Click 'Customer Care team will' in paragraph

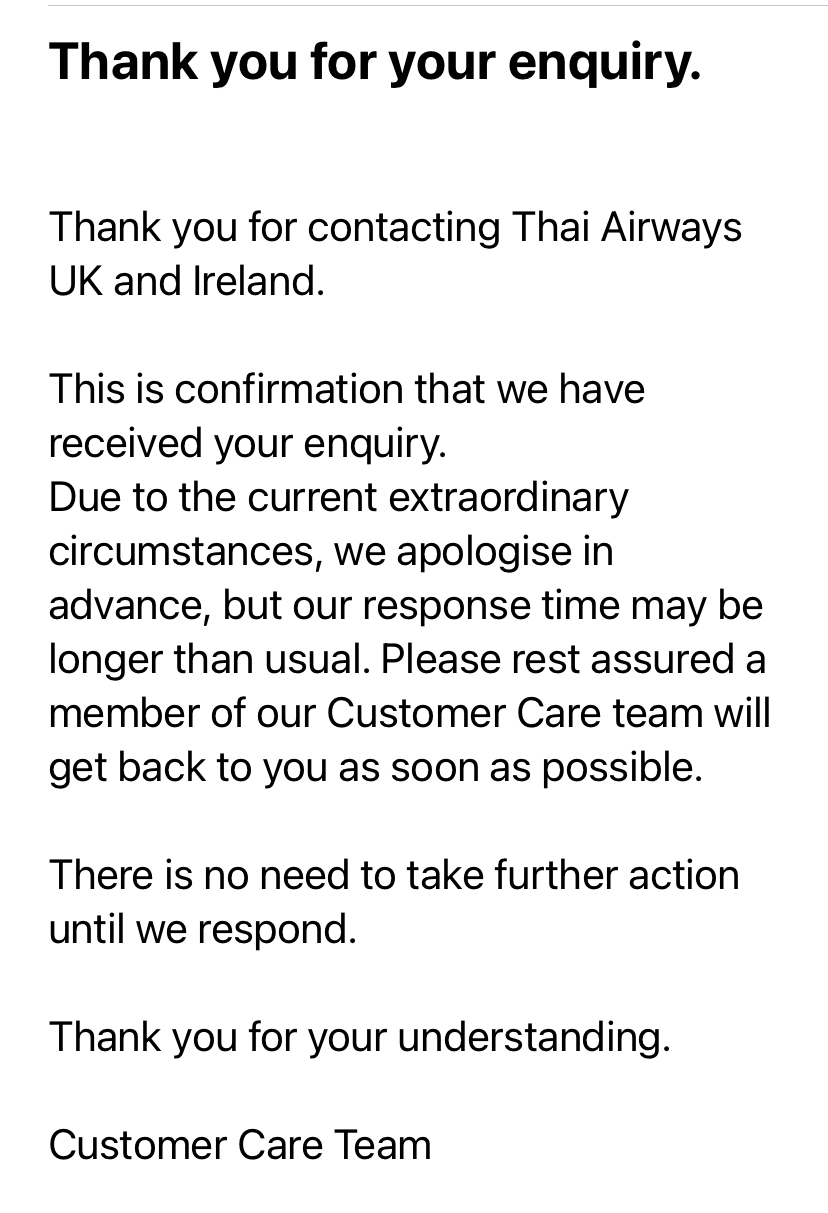(549, 714)
